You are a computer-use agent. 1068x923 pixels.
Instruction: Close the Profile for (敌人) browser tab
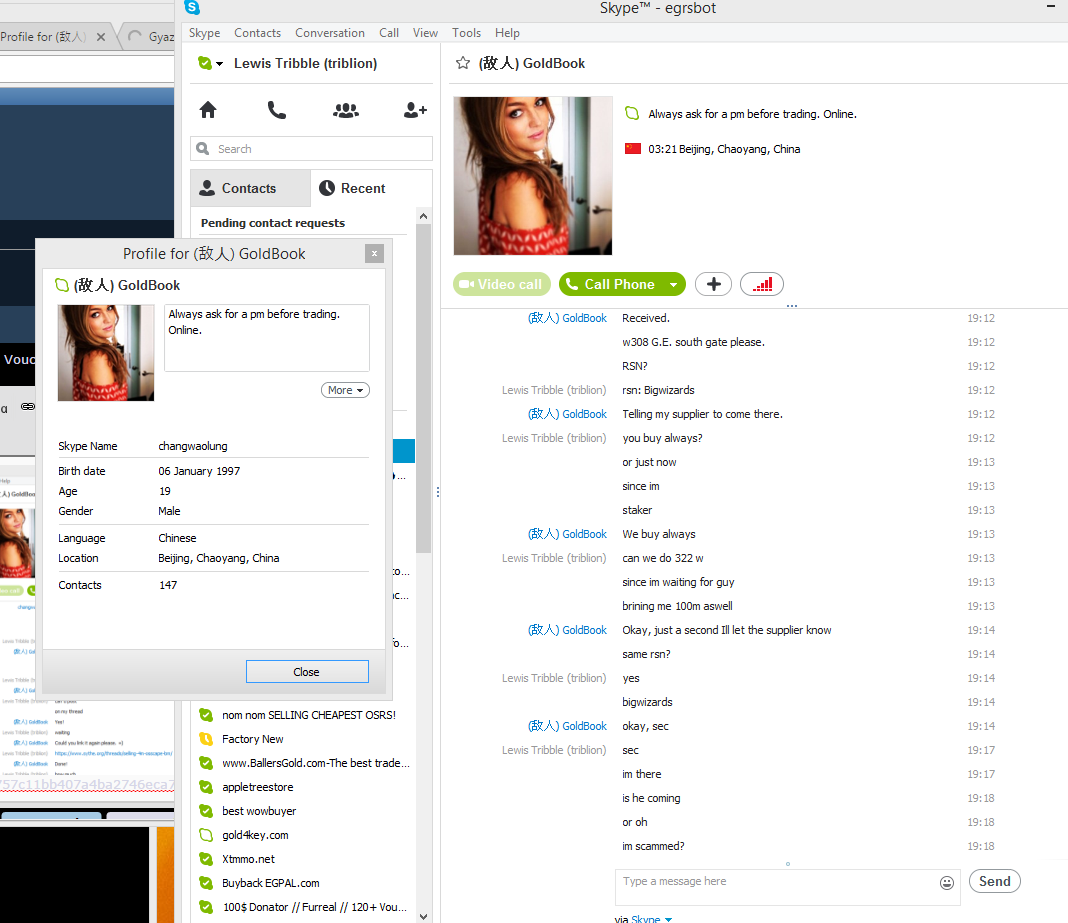tap(101, 37)
